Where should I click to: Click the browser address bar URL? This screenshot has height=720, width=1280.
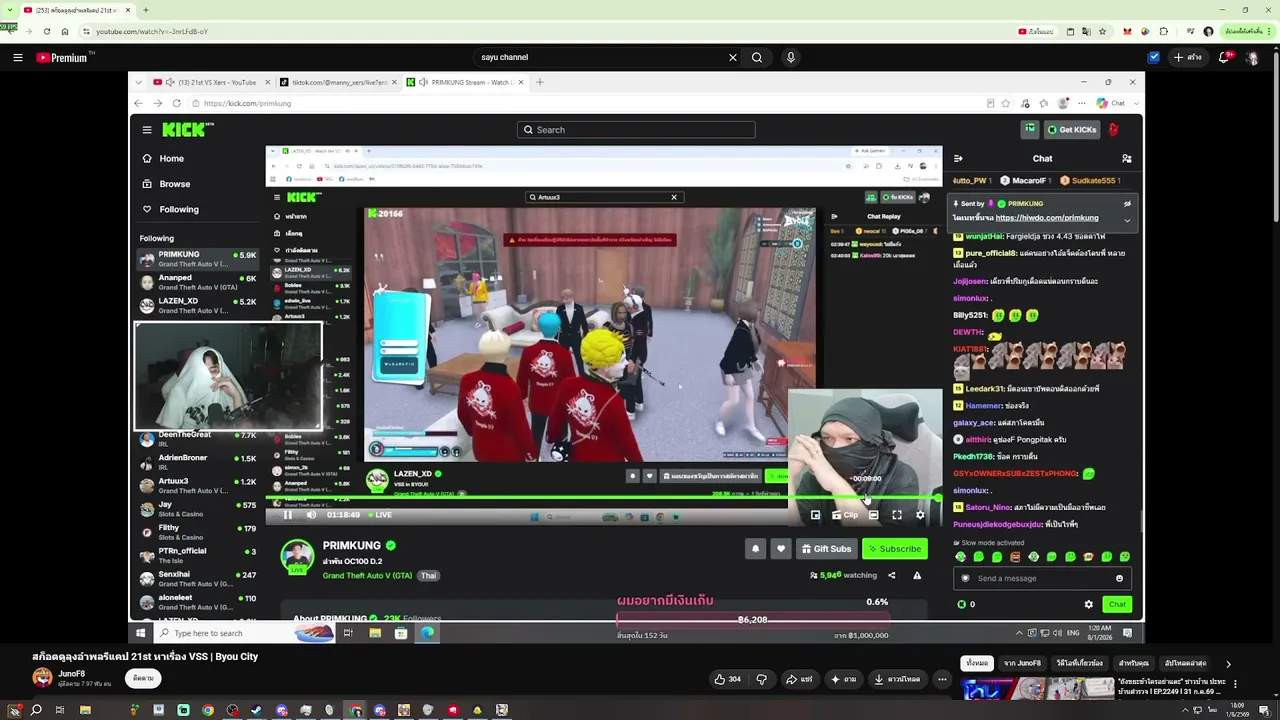click(151, 32)
